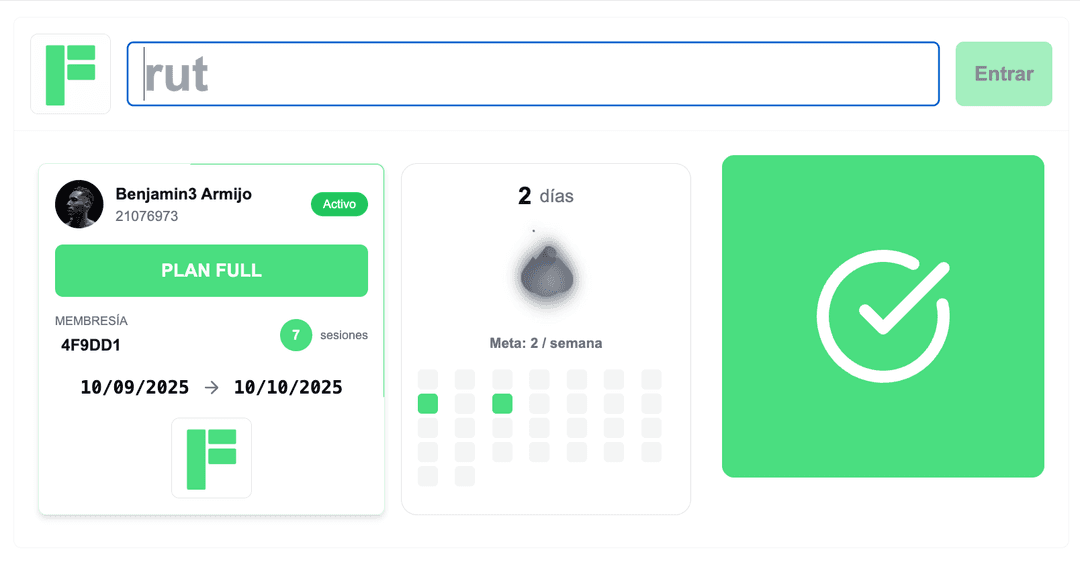1080x585 pixels.
Task: Click Benjamin3 Armijo's profile avatar
Action: coord(79,204)
